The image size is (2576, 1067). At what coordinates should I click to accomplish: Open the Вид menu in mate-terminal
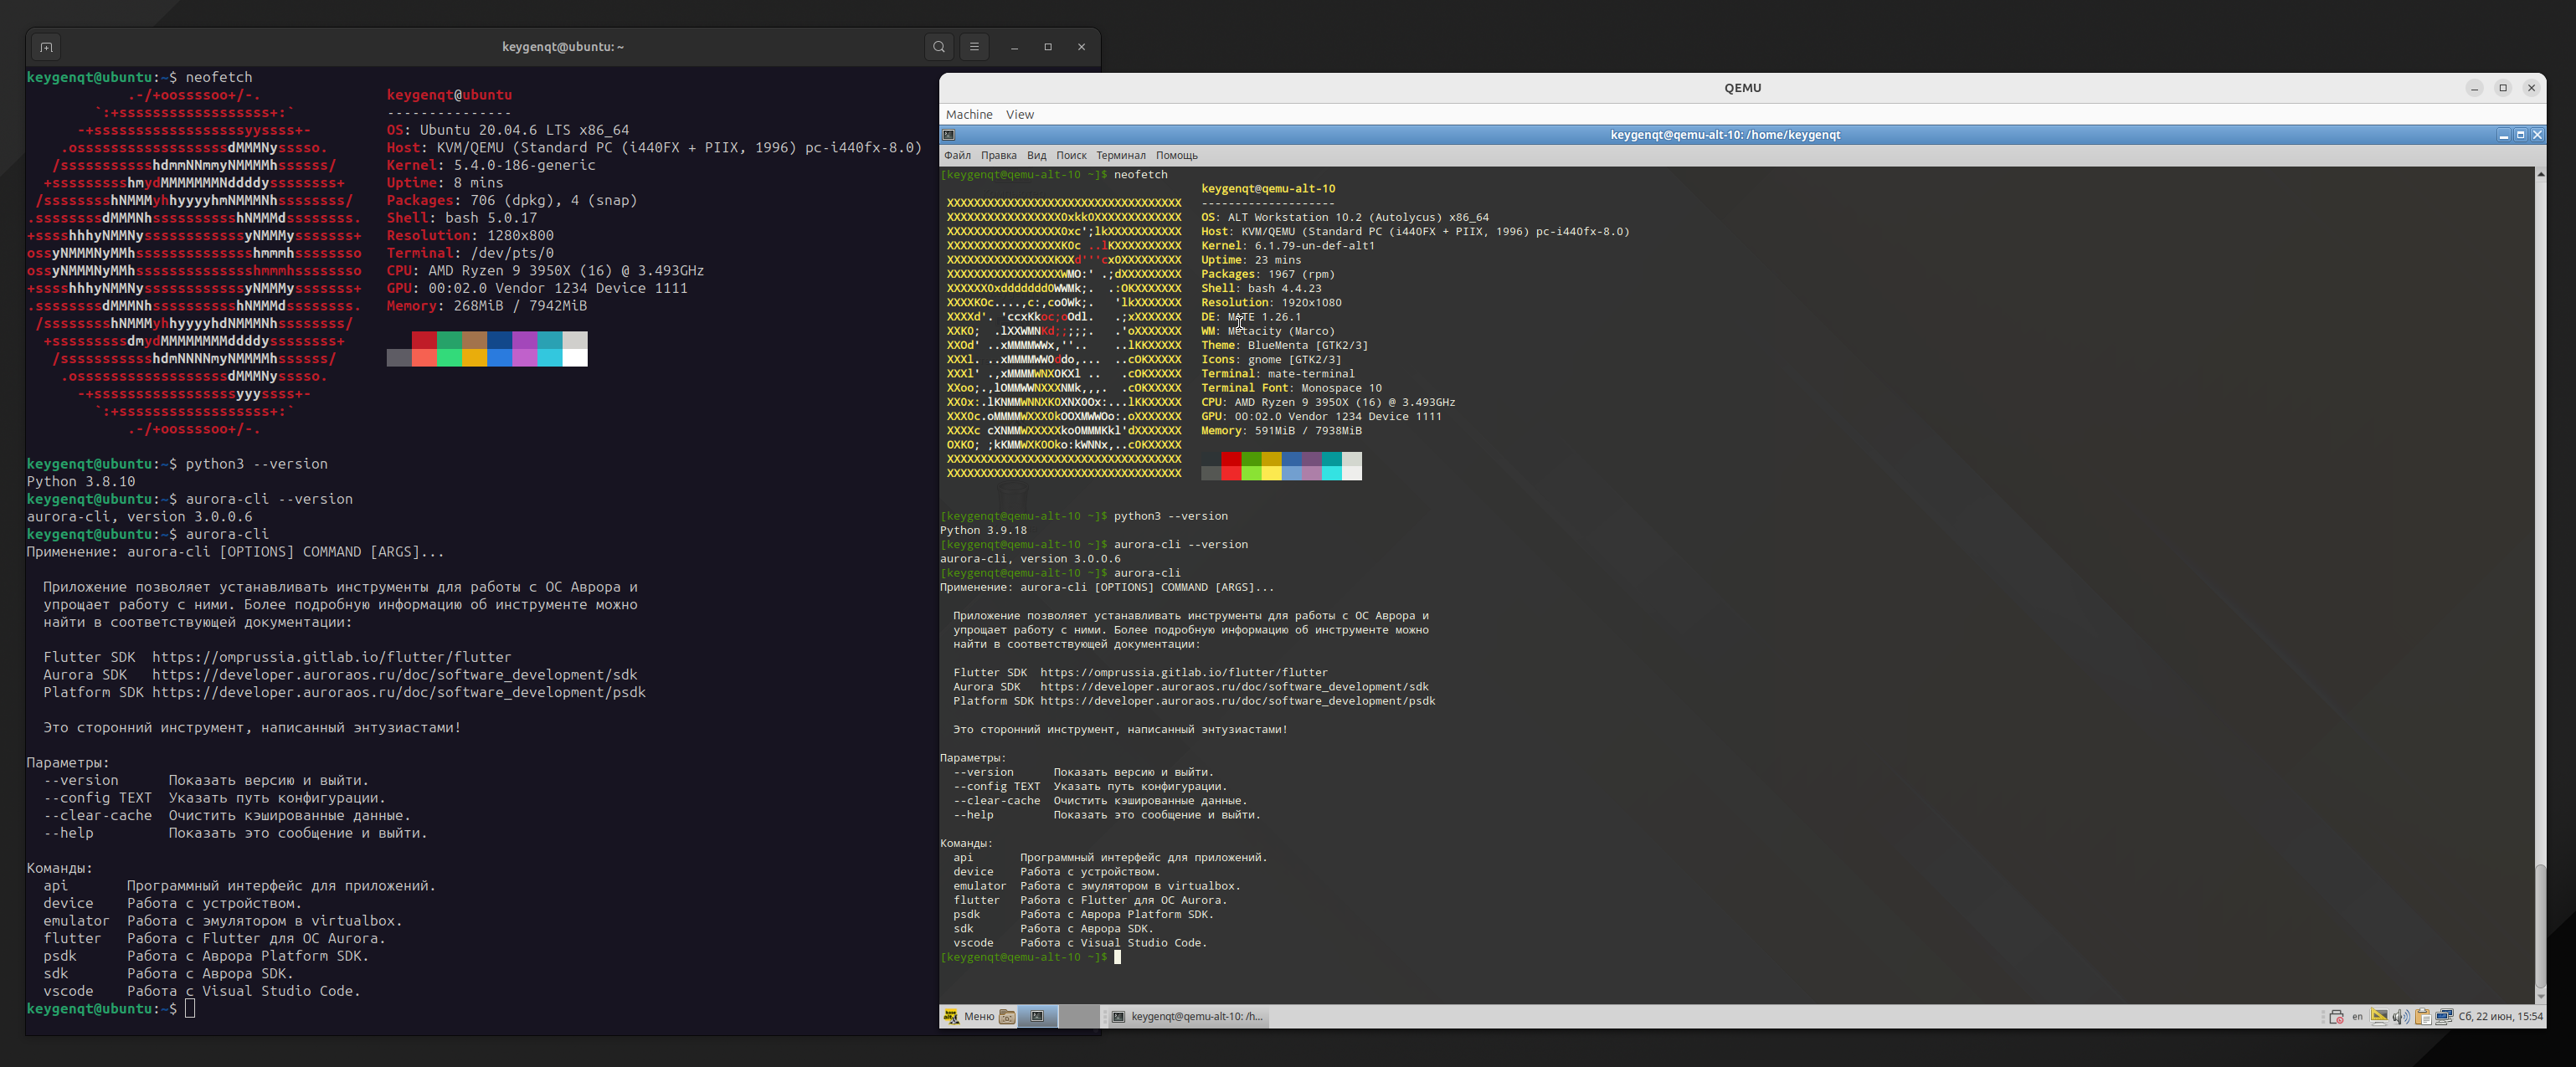click(x=1036, y=156)
